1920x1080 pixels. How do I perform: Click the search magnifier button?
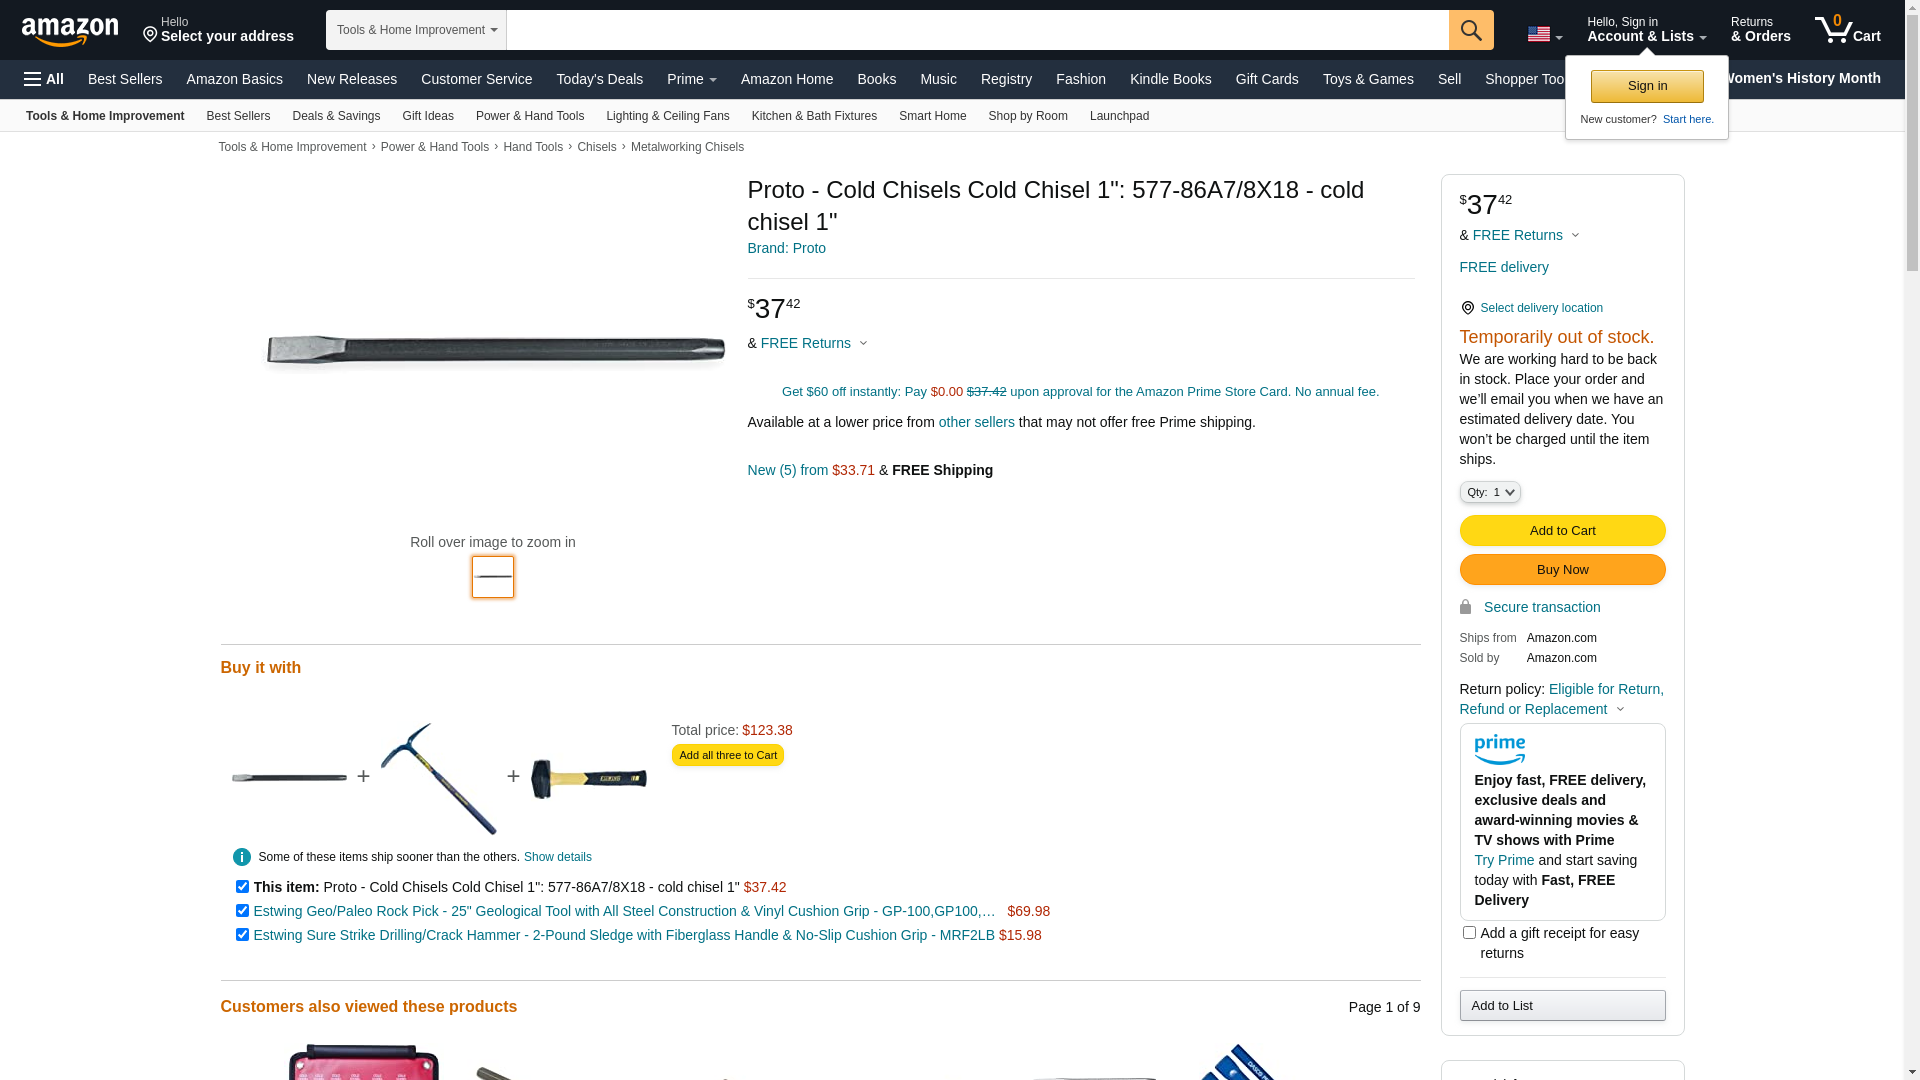point(1471,30)
